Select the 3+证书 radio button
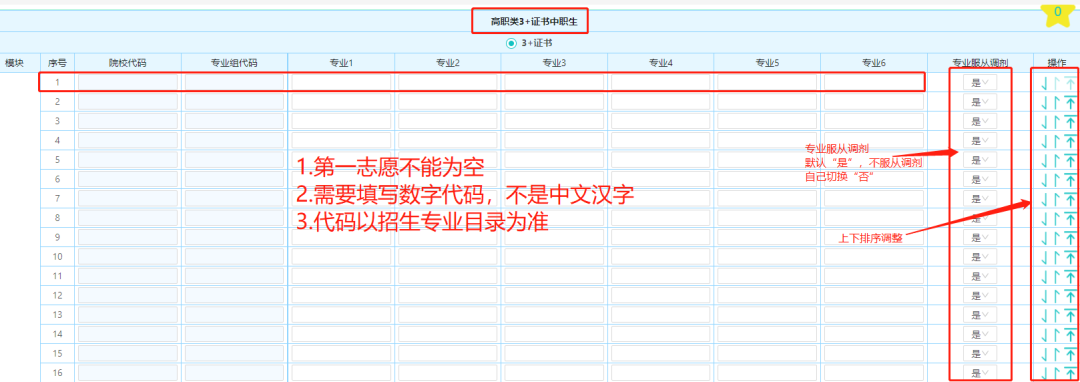The height and width of the screenshot is (382, 1080). pos(511,43)
